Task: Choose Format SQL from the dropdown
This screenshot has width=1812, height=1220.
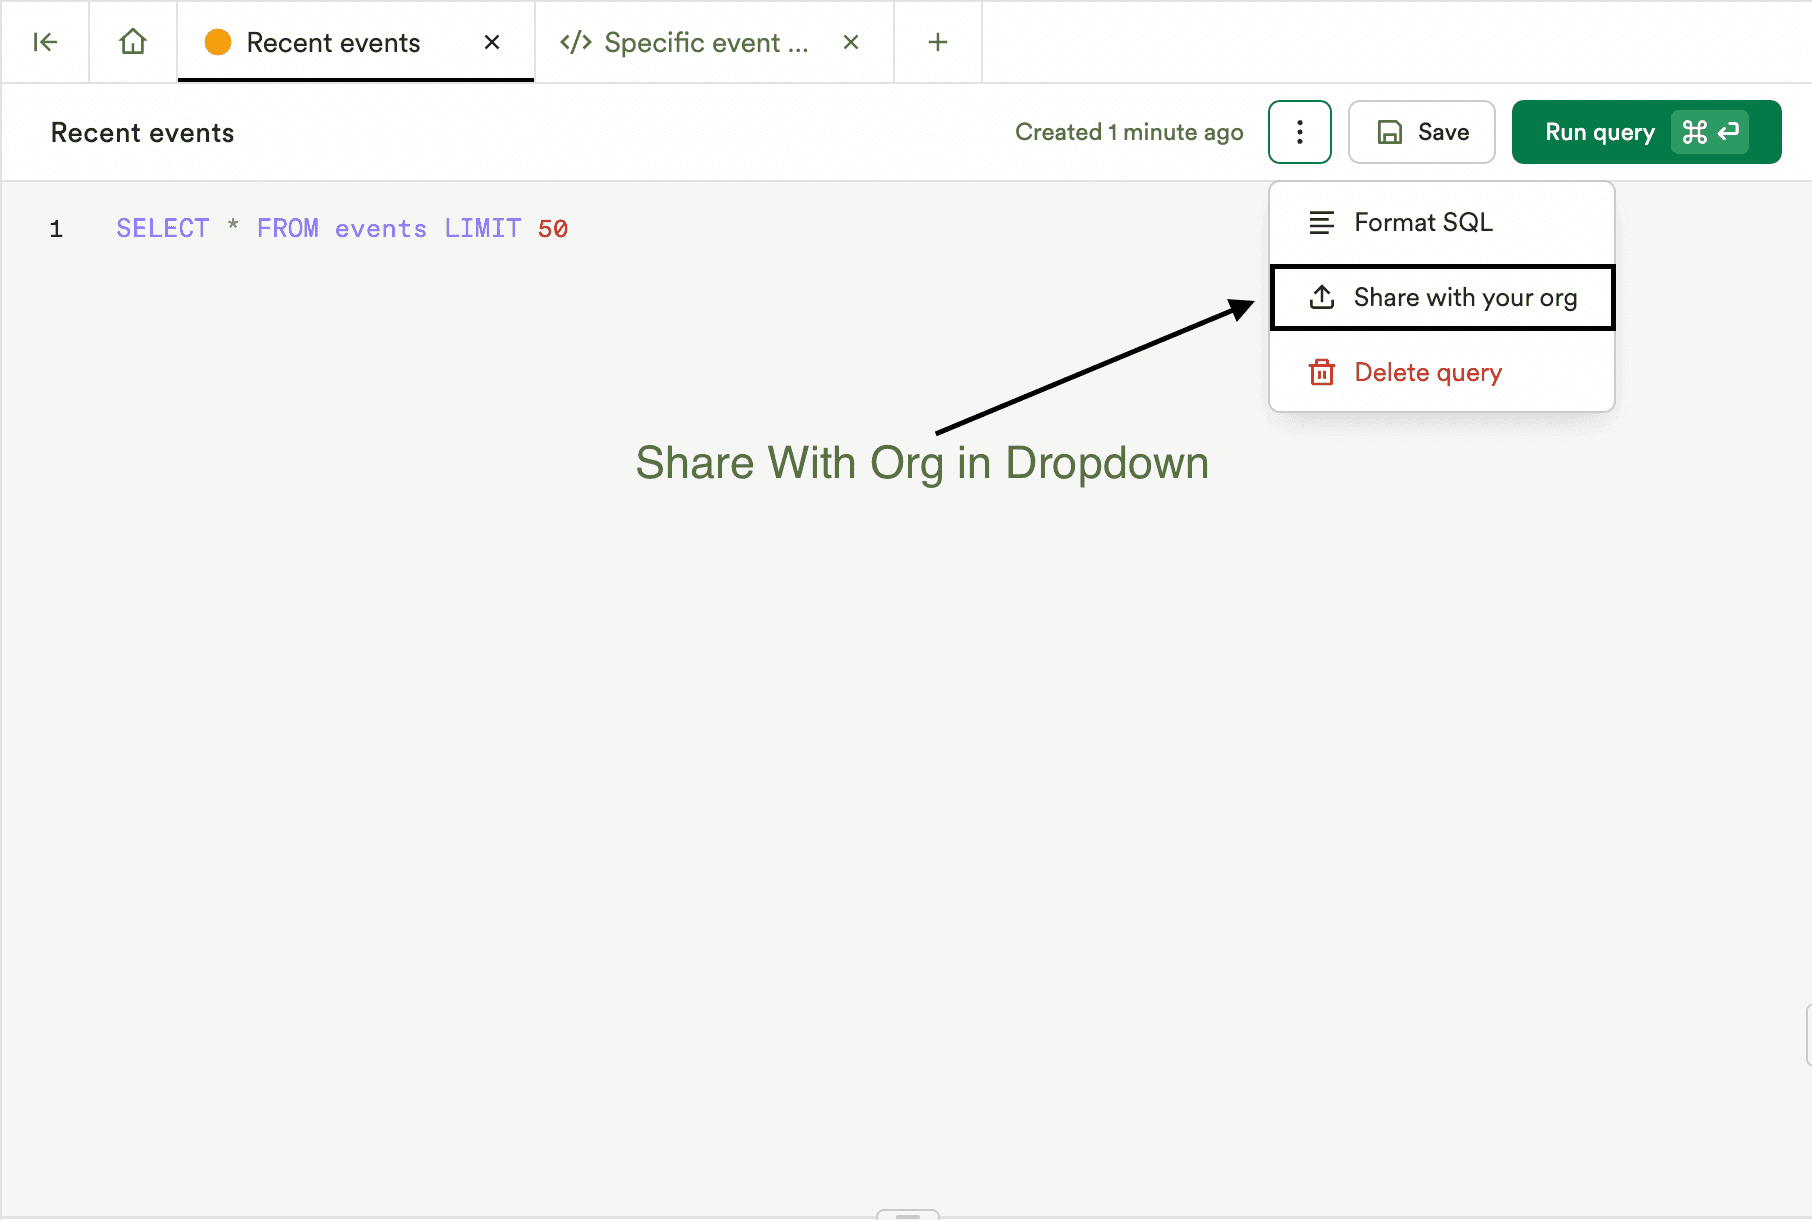Action: 1422,222
